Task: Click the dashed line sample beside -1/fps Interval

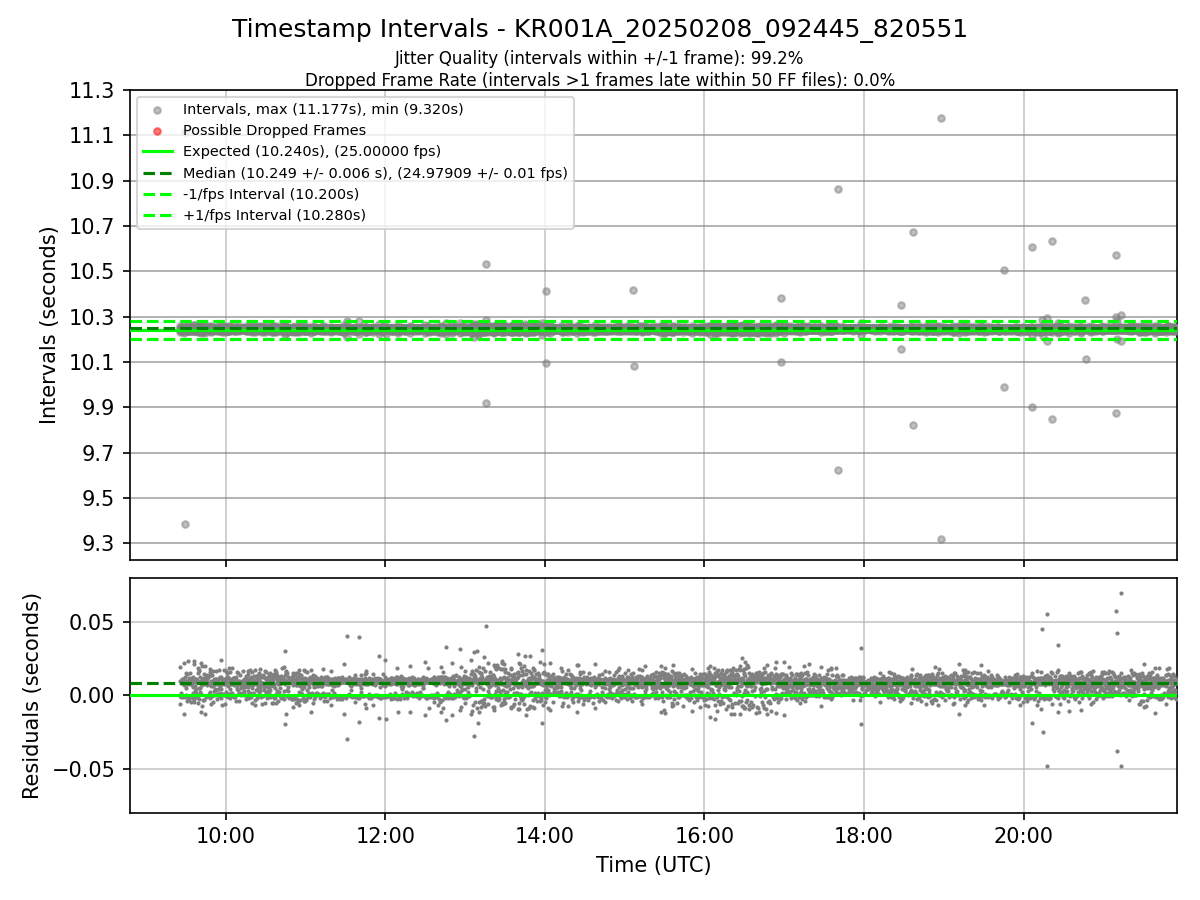Action: tap(157, 194)
